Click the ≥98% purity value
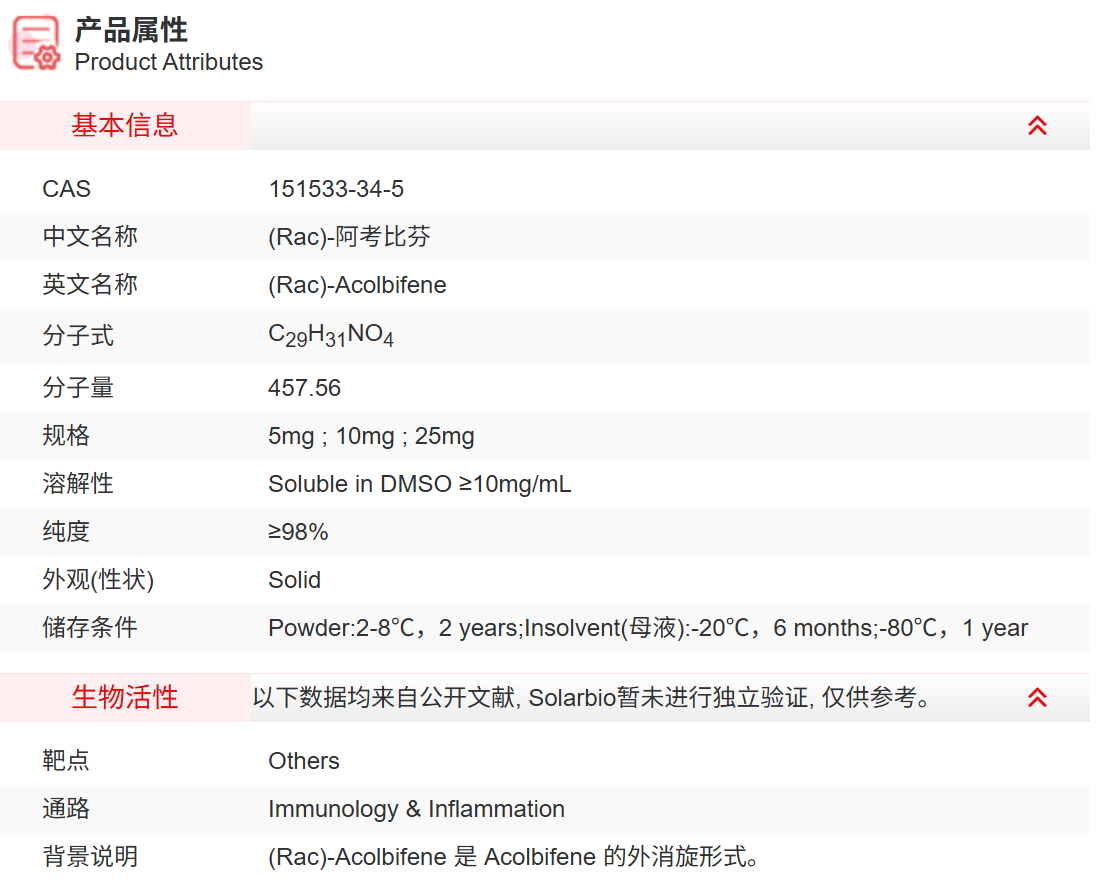Viewport: 1104px width, 895px height. 298,532
